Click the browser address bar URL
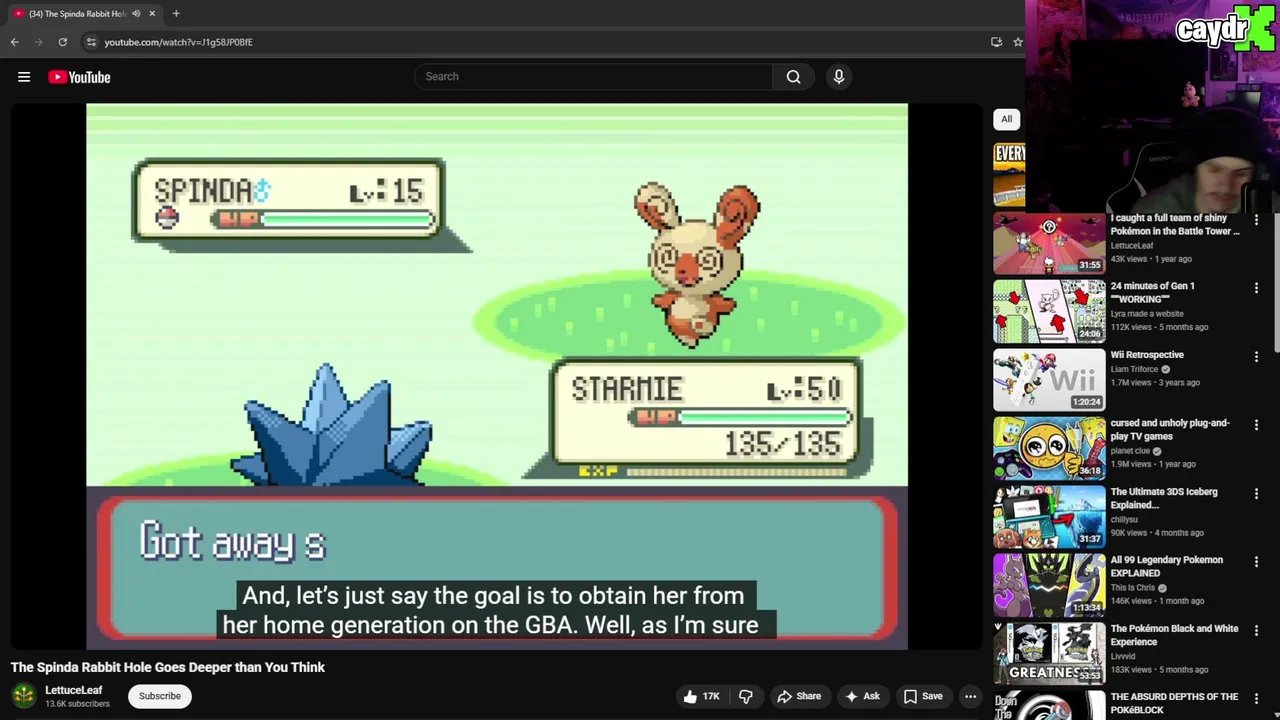Image resolution: width=1280 pixels, height=720 pixels. pyautogui.click(x=178, y=42)
